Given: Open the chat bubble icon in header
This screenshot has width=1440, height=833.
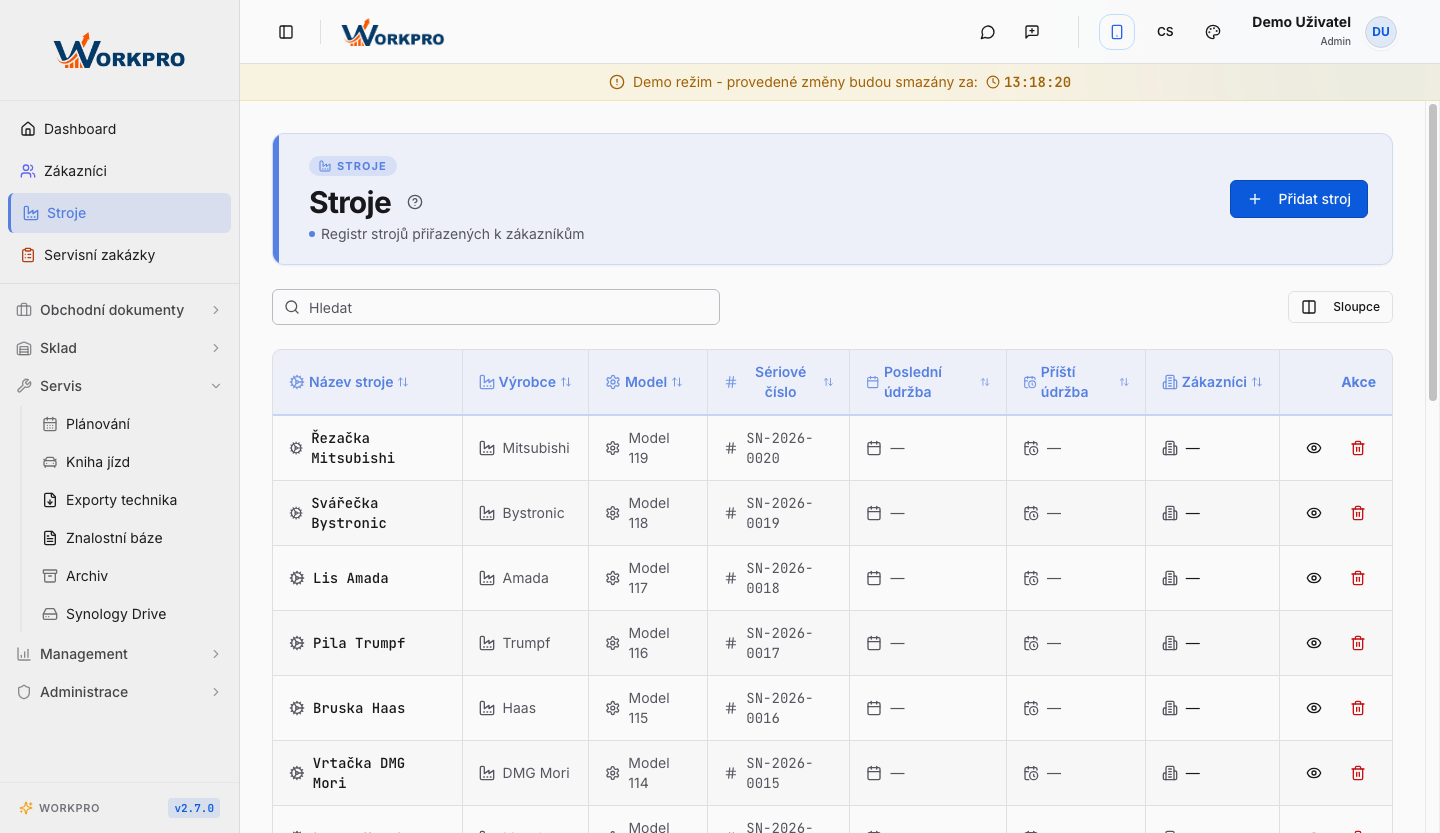Looking at the screenshot, I should (x=987, y=32).
